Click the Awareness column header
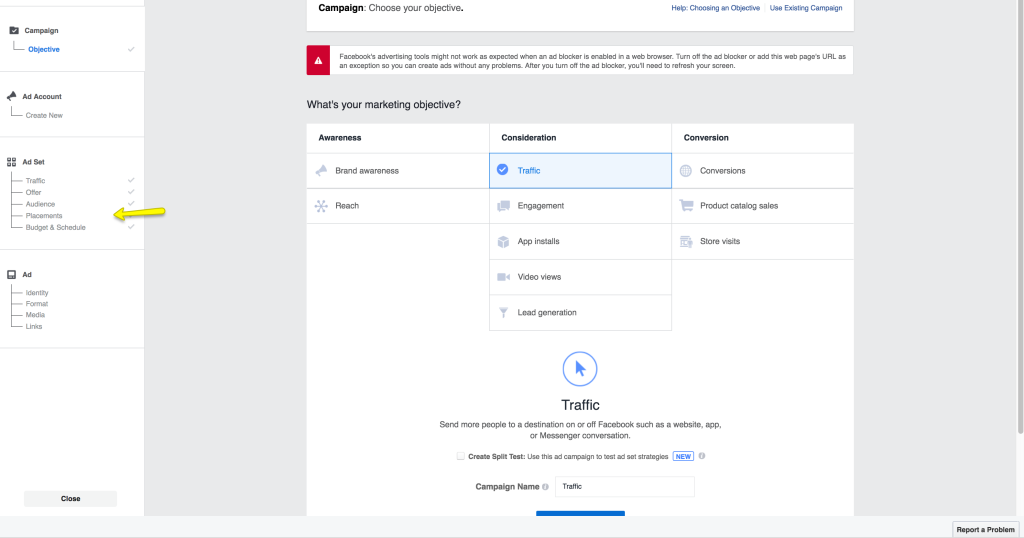1024x538 pixels. pos(340,138)
